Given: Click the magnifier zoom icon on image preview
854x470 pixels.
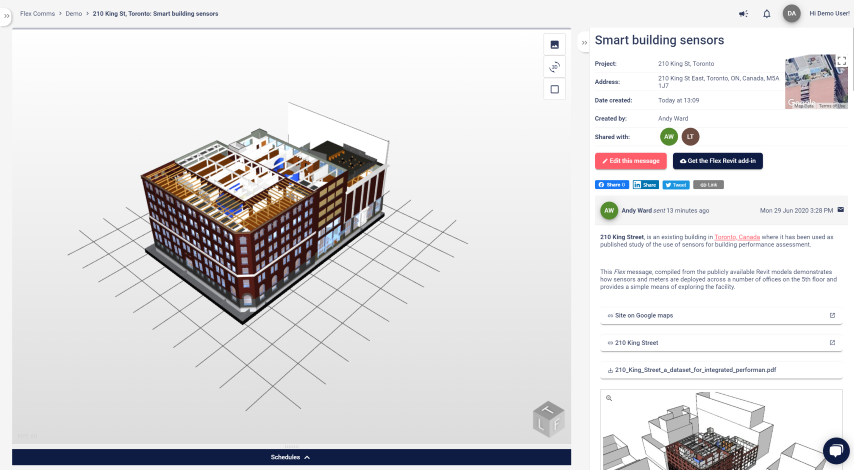Looking at the screenshot, I should [x=609, y=398].
